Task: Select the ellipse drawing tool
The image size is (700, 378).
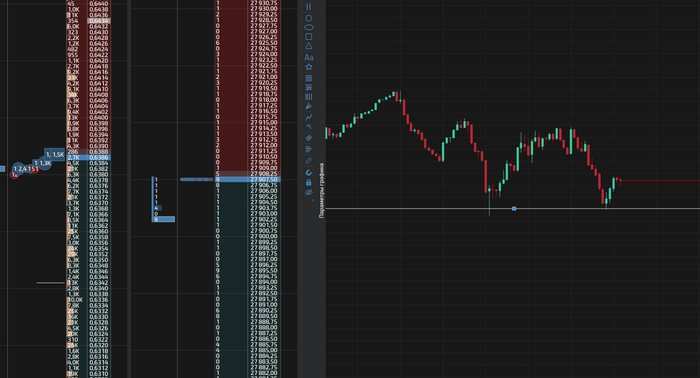Action: 308,27
